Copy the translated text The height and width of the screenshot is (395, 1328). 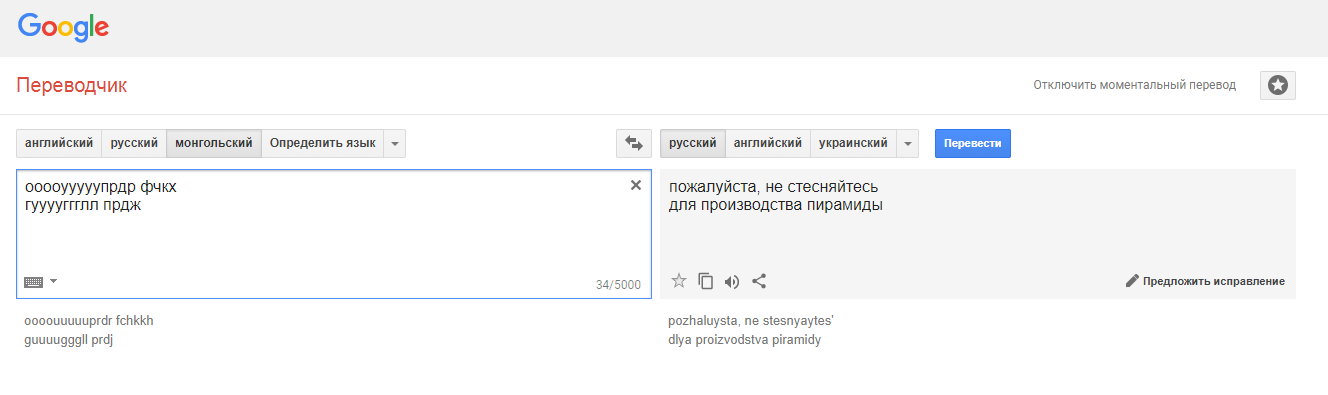pyautogui.click(x=706, y=281)
